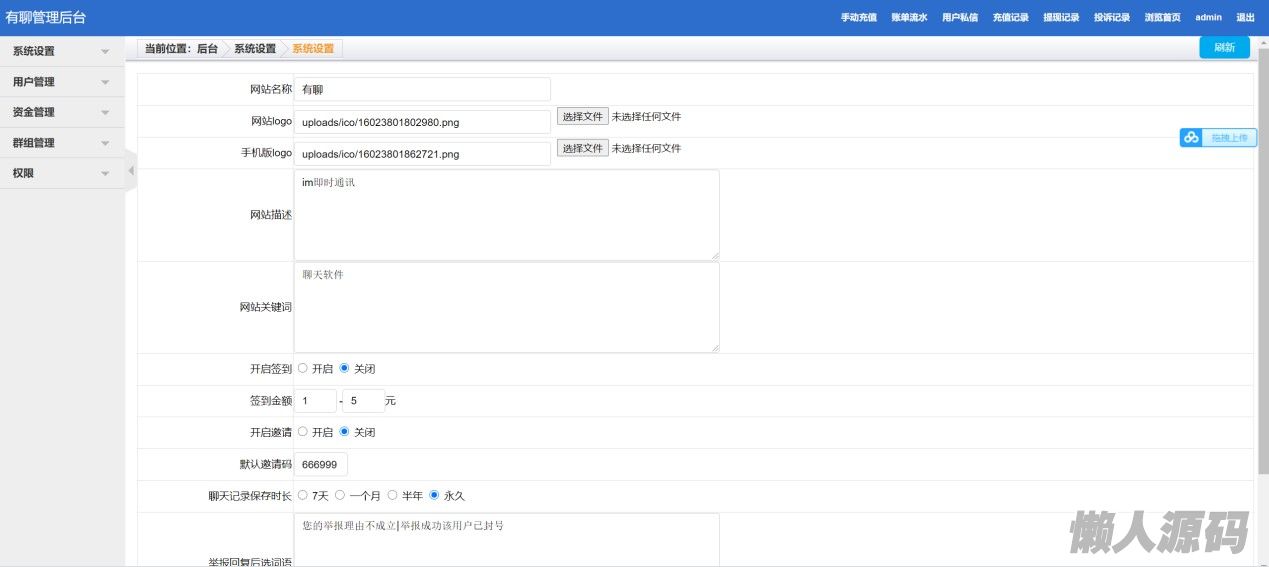Expand the 用户管理 sidebar menu
Image resolution: width=1269 pixels, height=567 pixels.
[62, 82]
